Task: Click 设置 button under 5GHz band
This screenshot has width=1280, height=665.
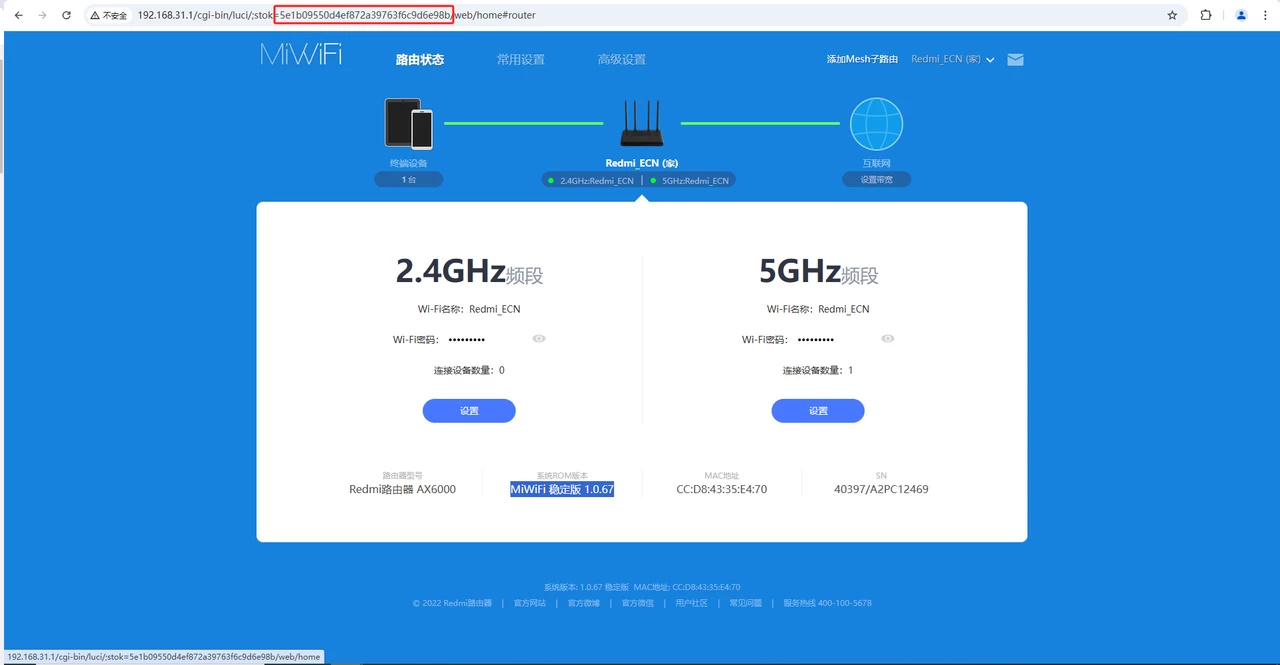Action: pyautogui.click(x=817, y=411)
